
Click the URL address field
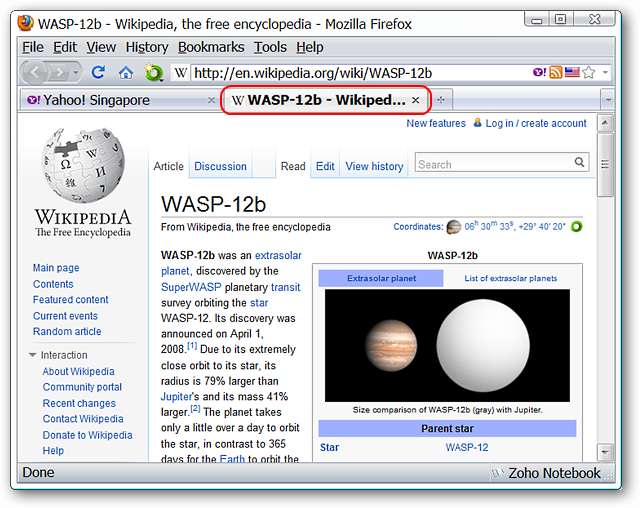[361, 73]
